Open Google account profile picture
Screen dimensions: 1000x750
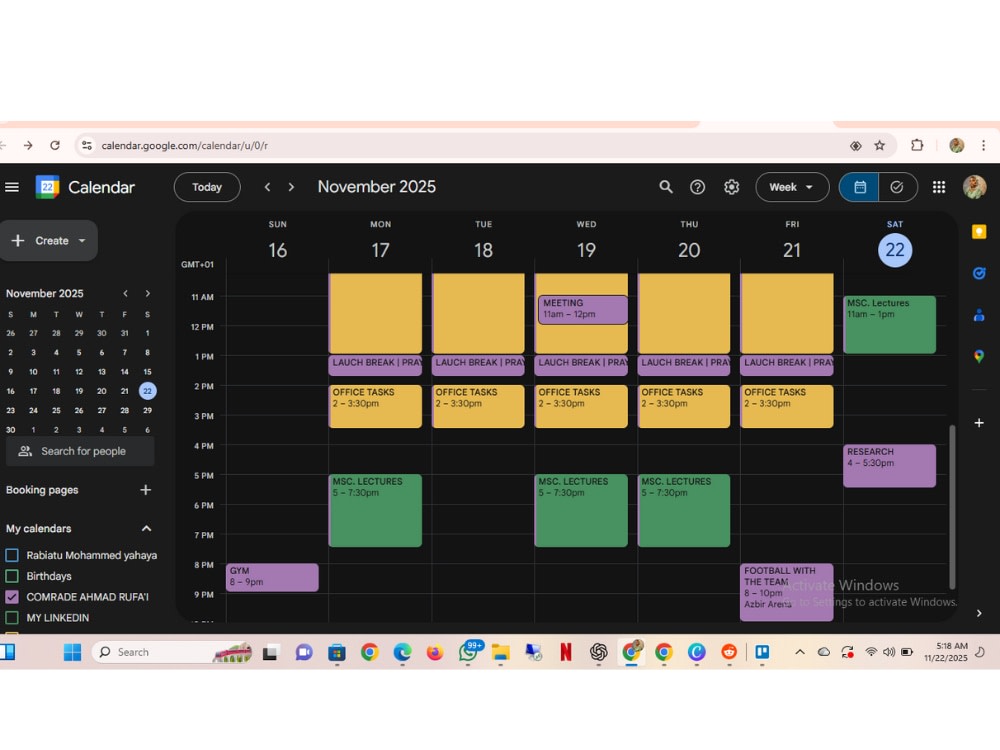[x=974, y=187]
